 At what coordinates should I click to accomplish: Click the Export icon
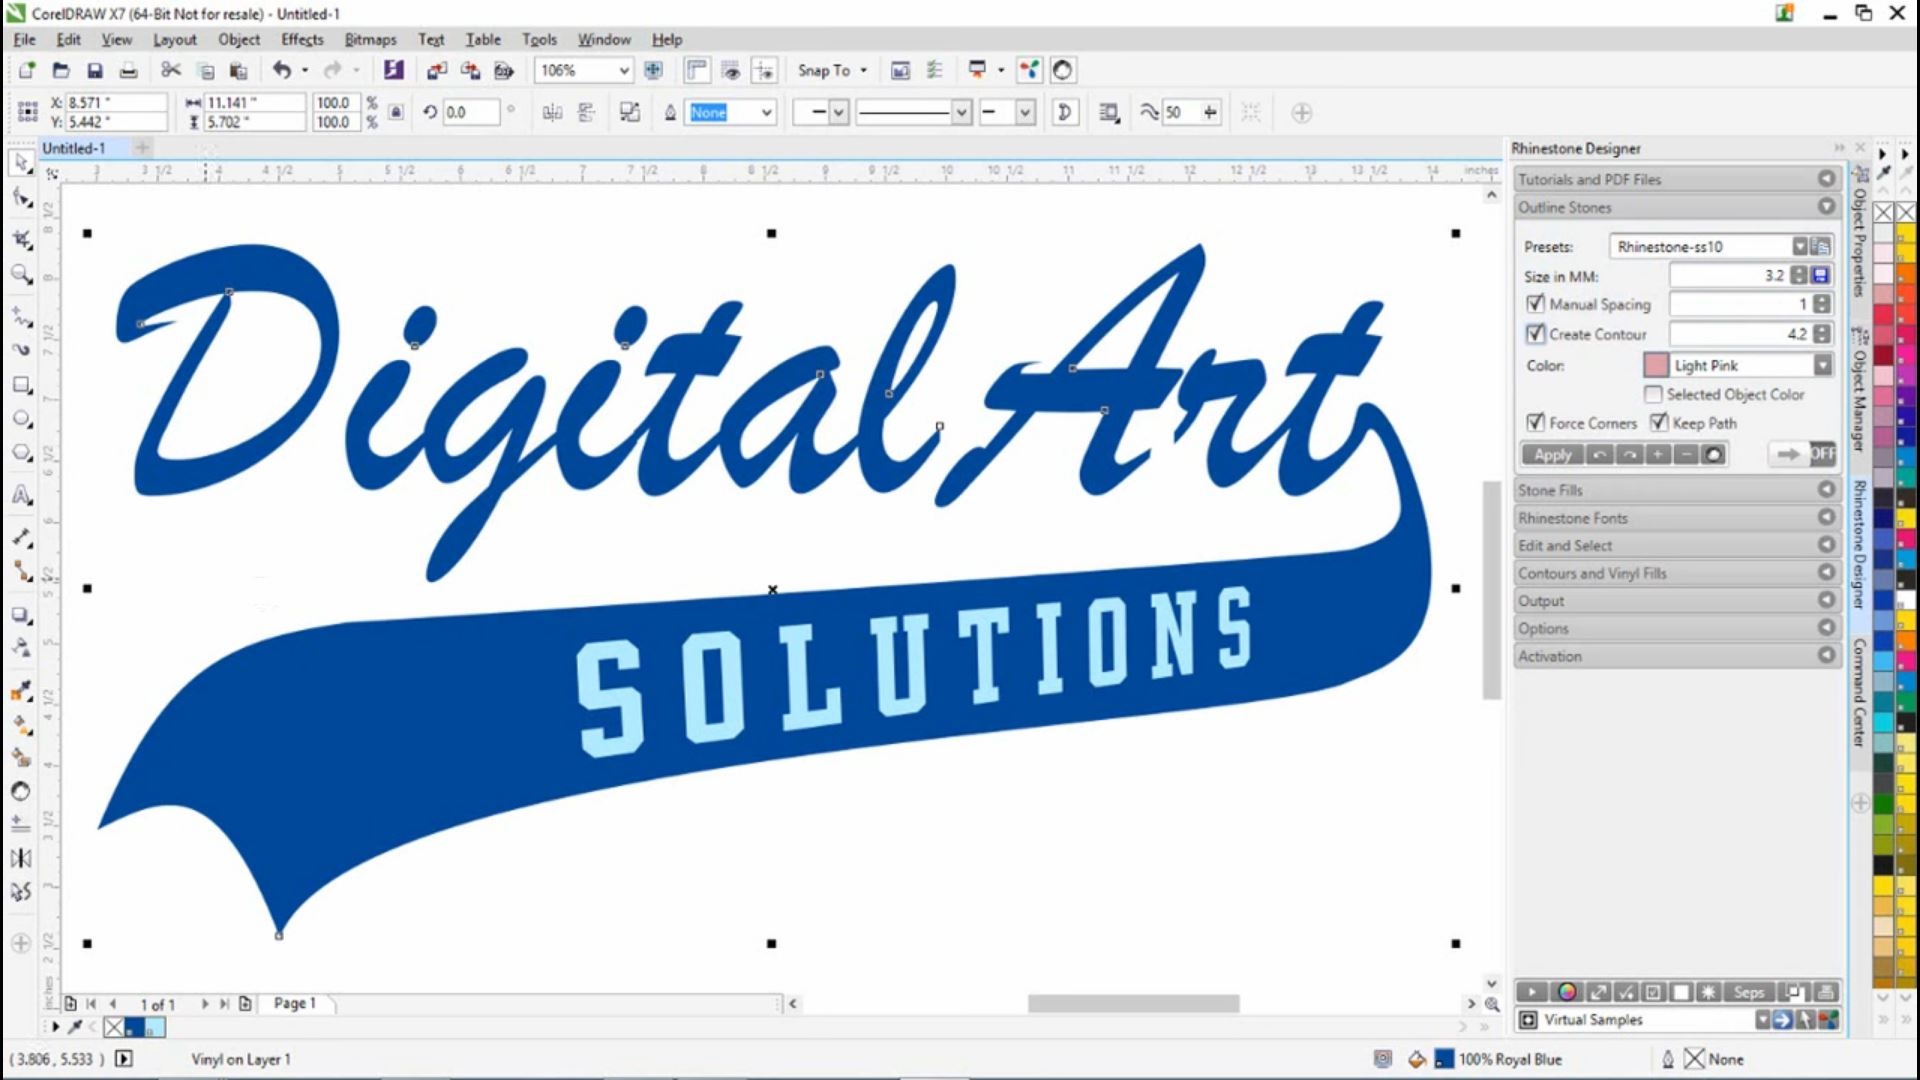pos(470,70)
